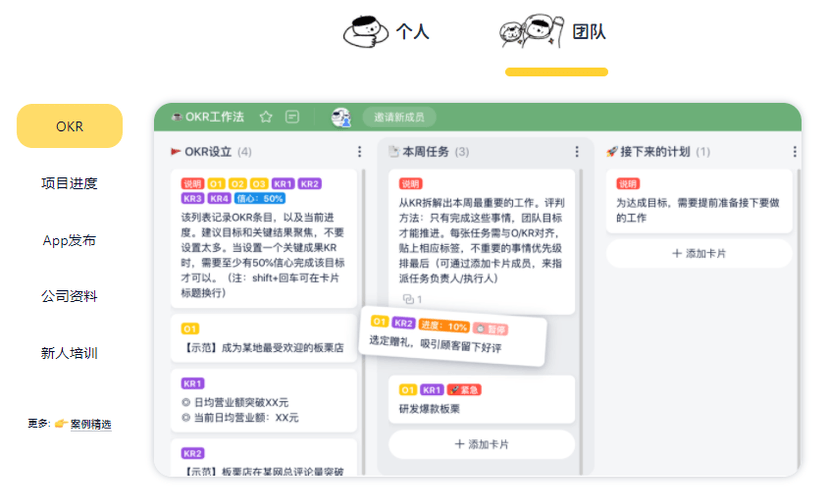Click the 说明 label in 接下来的计划 list
This screenshot has width=828, height=503.
(x=628, y=184)
